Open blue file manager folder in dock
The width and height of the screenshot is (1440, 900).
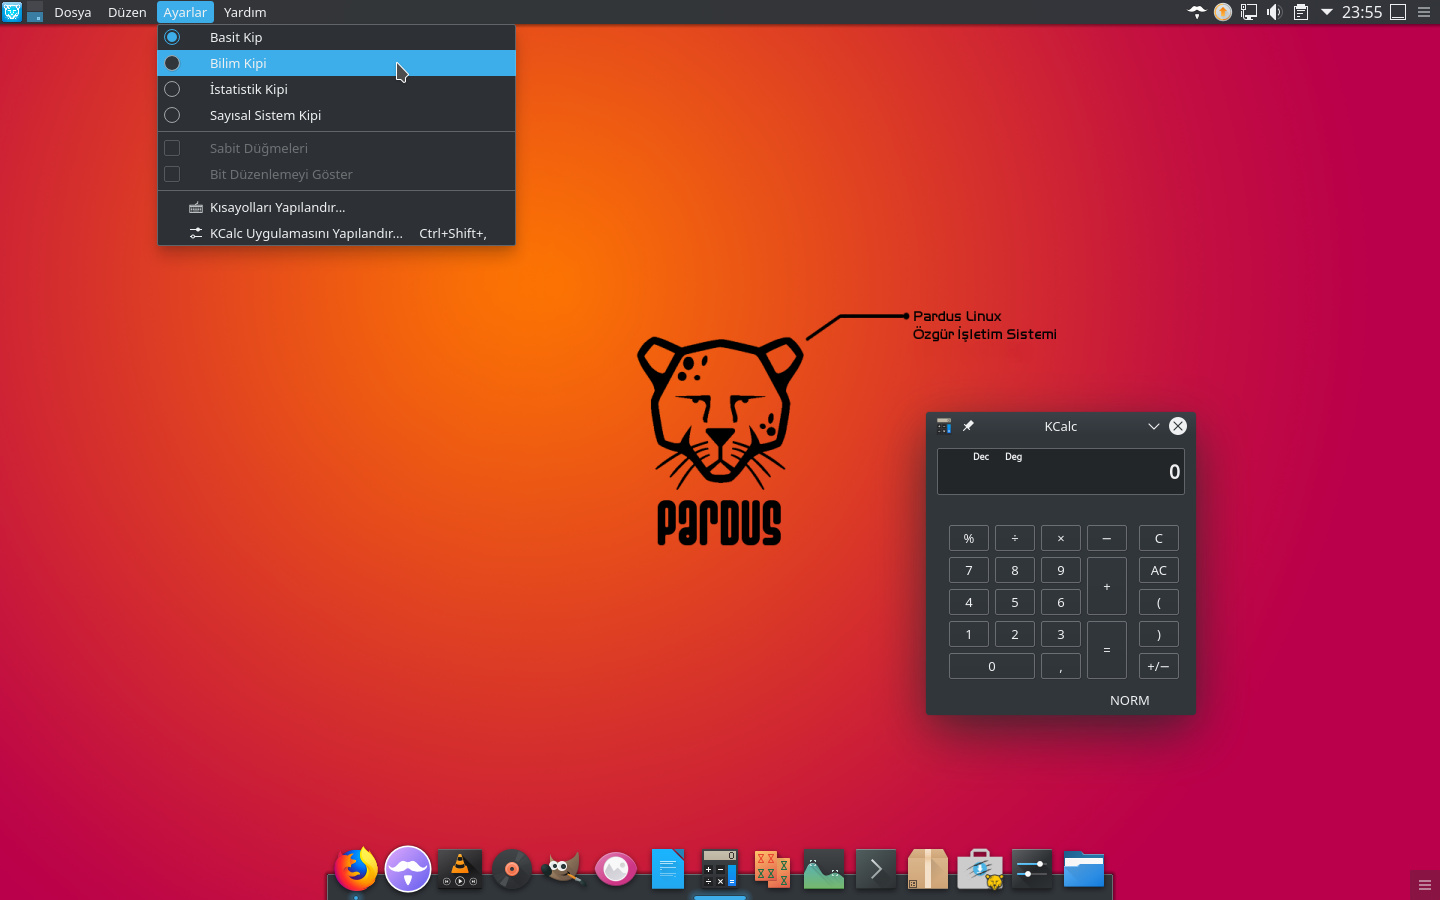point(1083,869)
